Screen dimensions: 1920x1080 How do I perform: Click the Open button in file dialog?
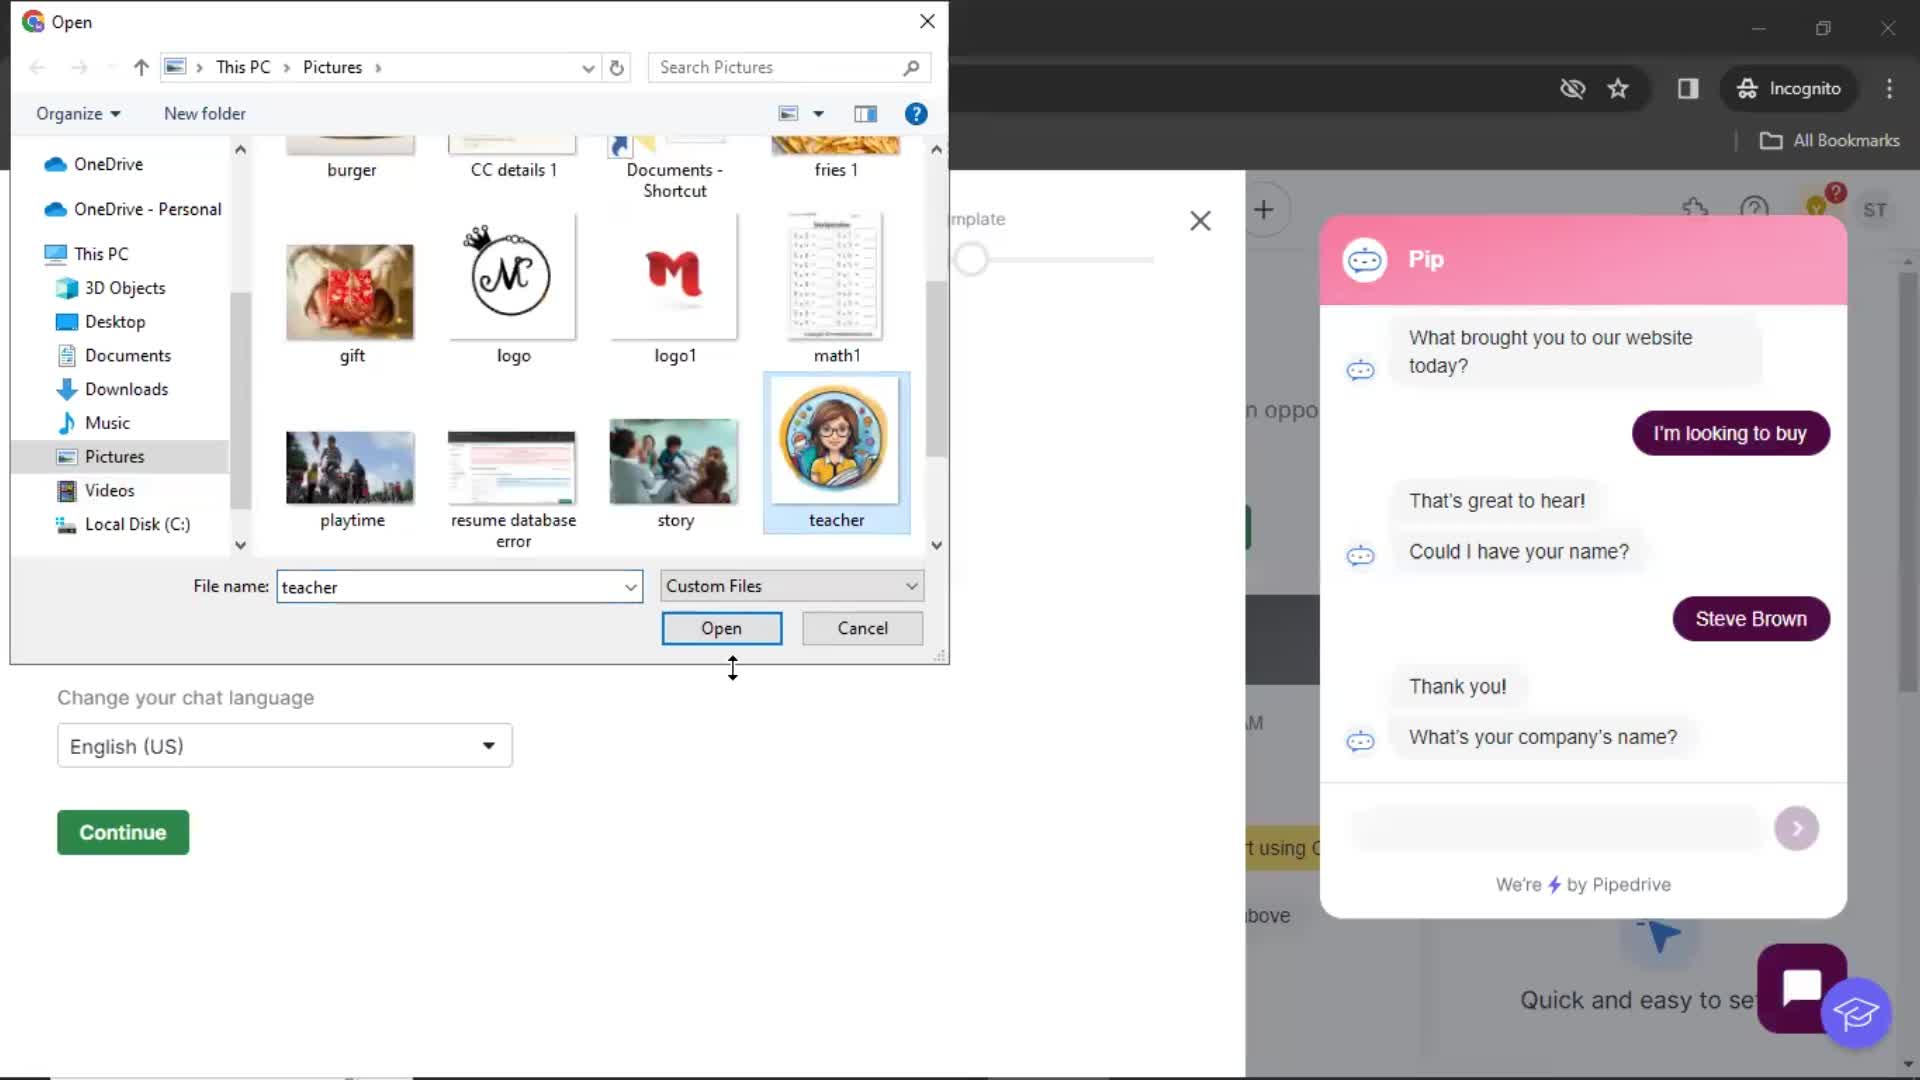(x=723, y=629)
